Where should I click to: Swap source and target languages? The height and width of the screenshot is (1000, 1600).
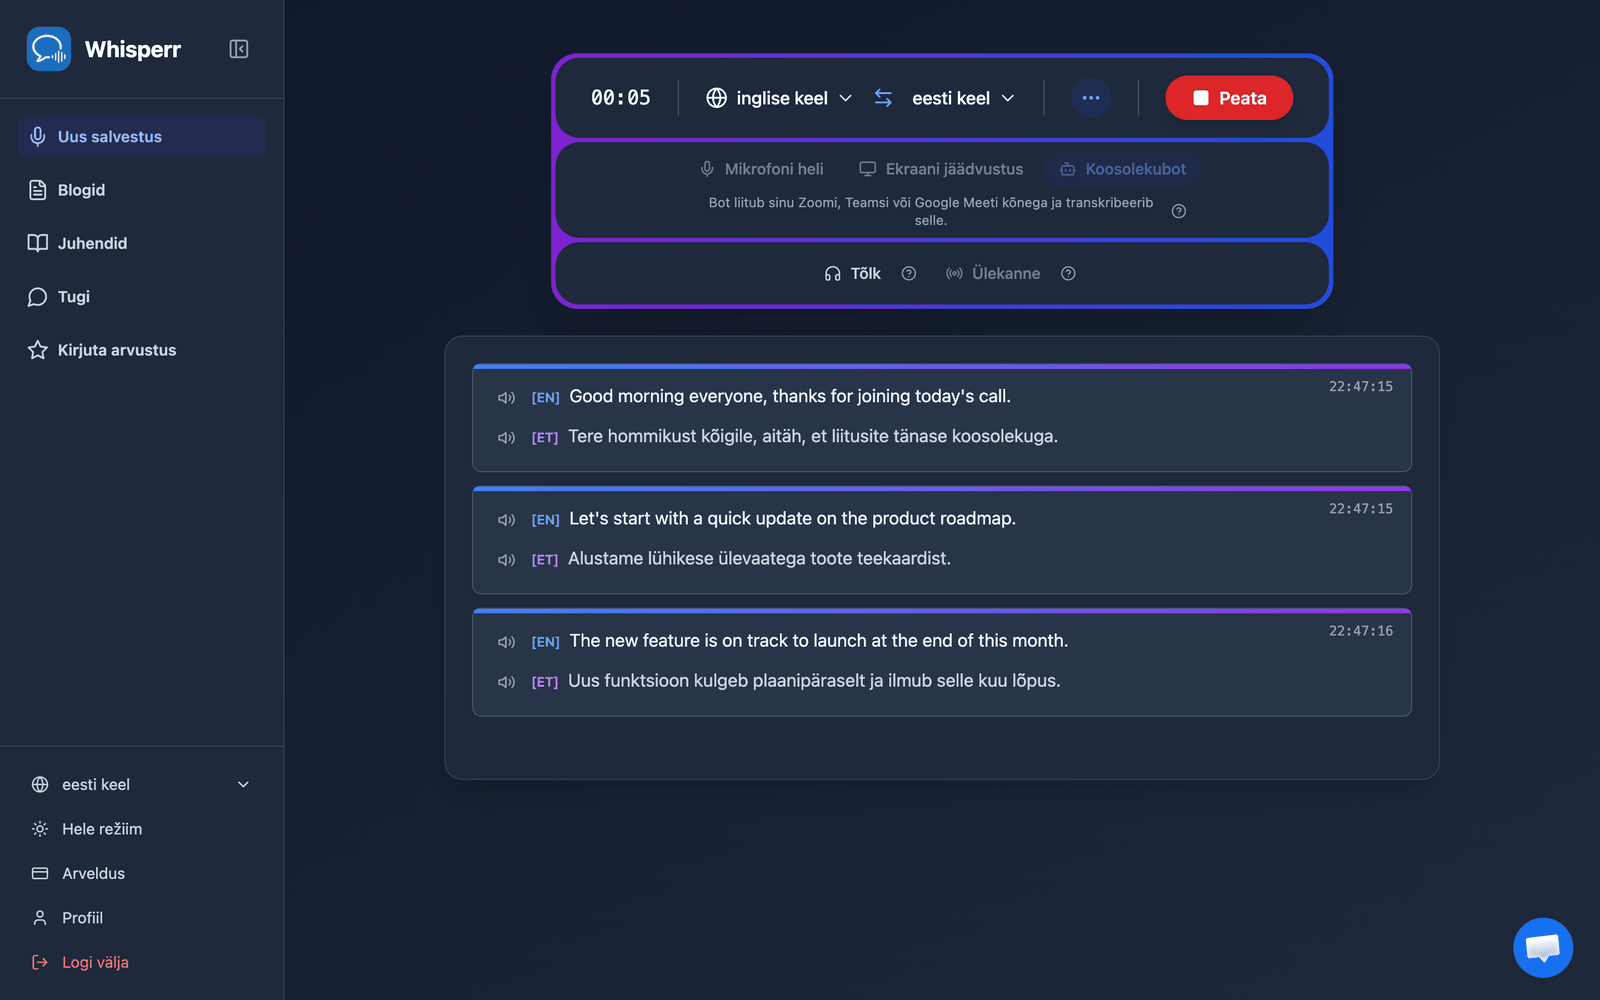point(883,98)
